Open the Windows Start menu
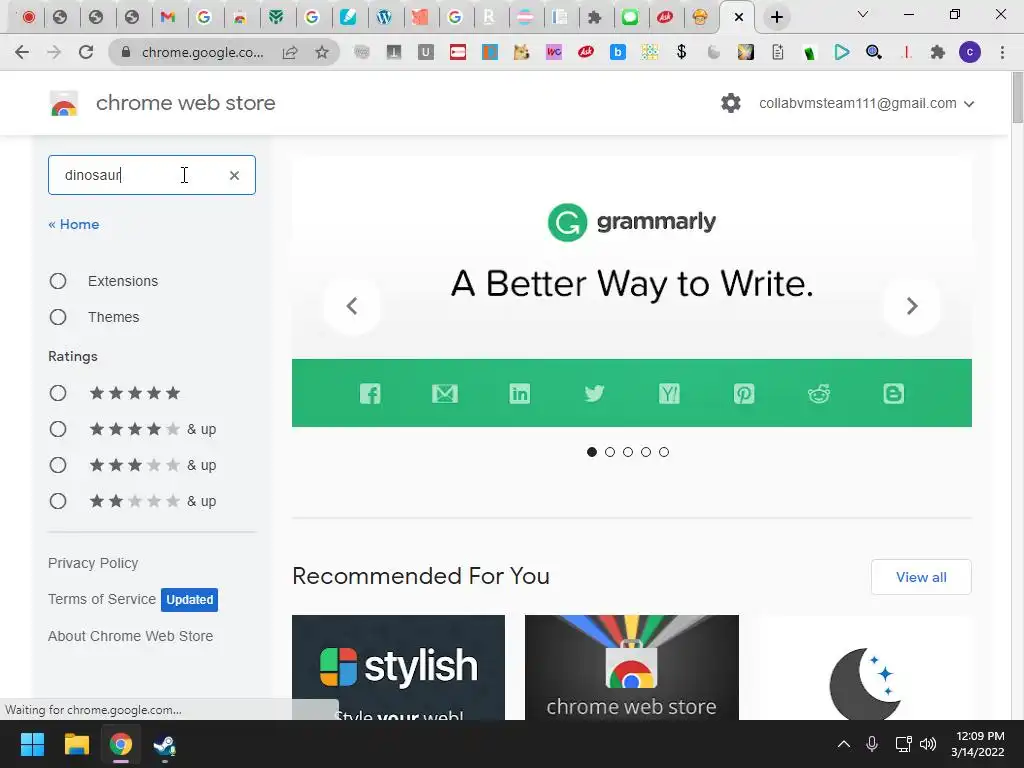 click(x=32, y=744)
